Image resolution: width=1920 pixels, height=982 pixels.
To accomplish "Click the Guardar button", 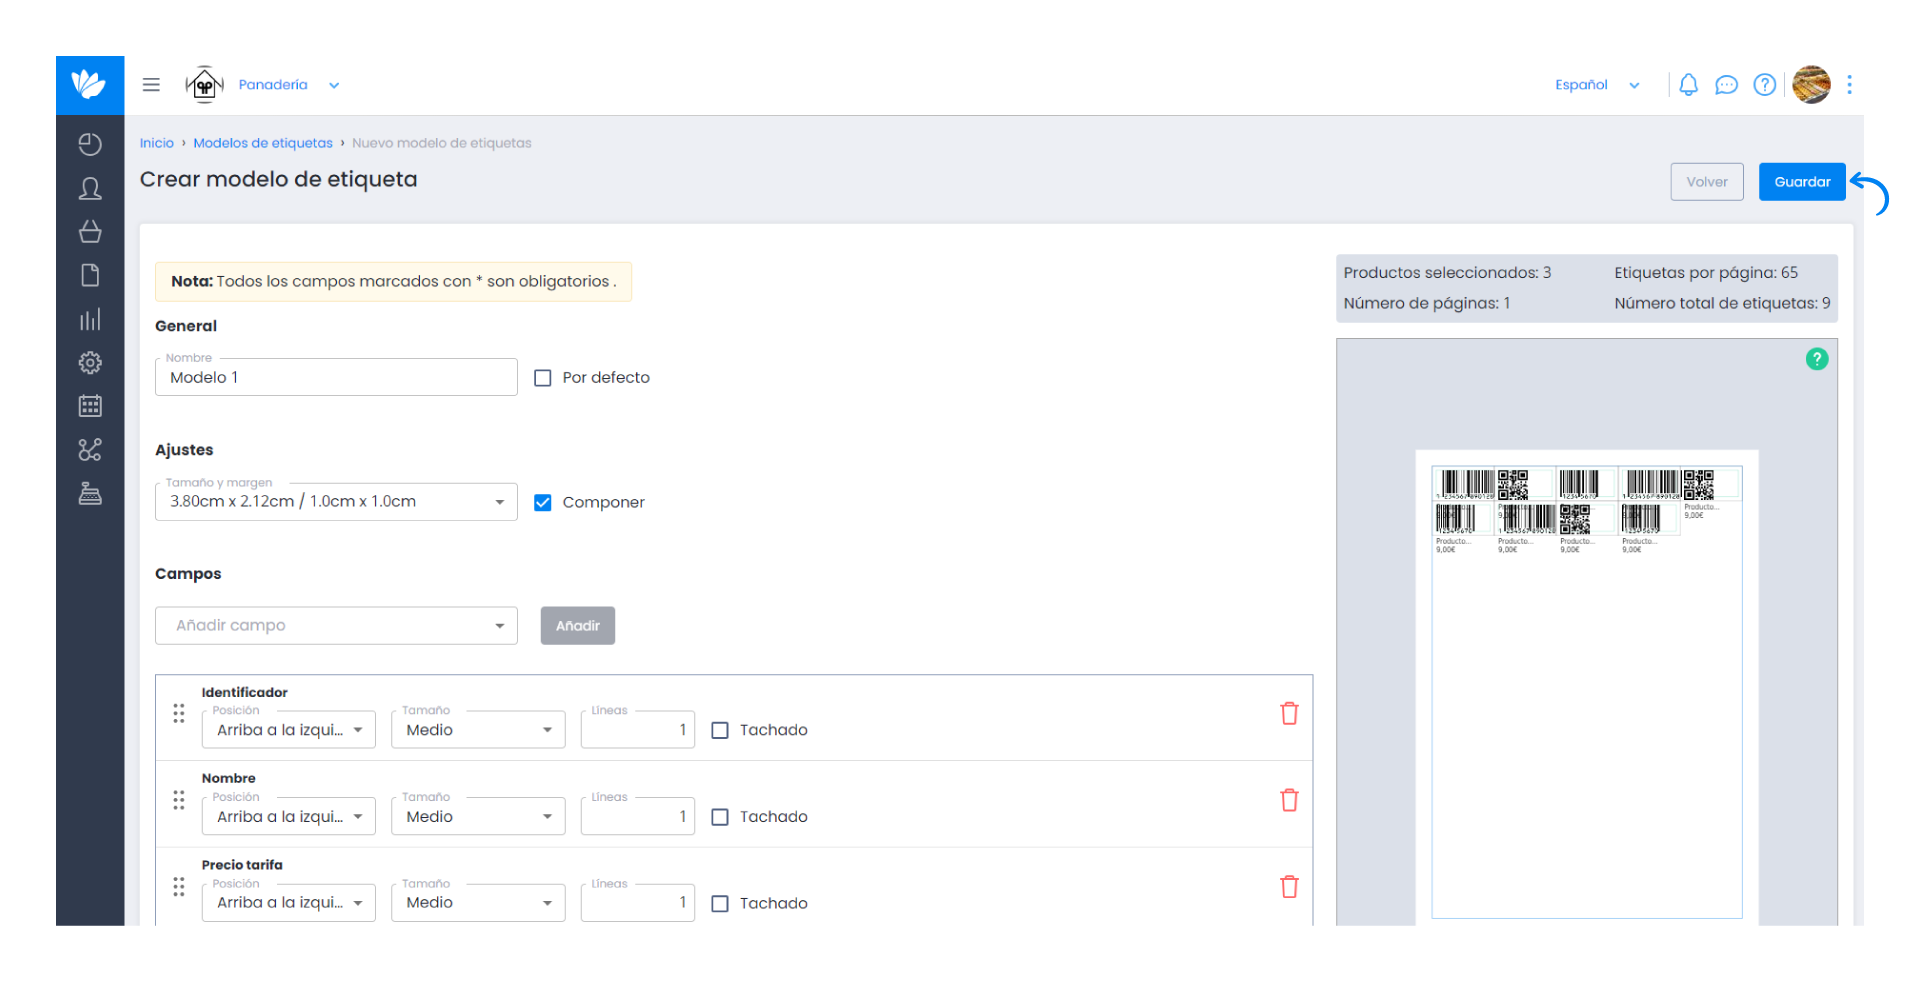I will click(x=1802, y=182).
